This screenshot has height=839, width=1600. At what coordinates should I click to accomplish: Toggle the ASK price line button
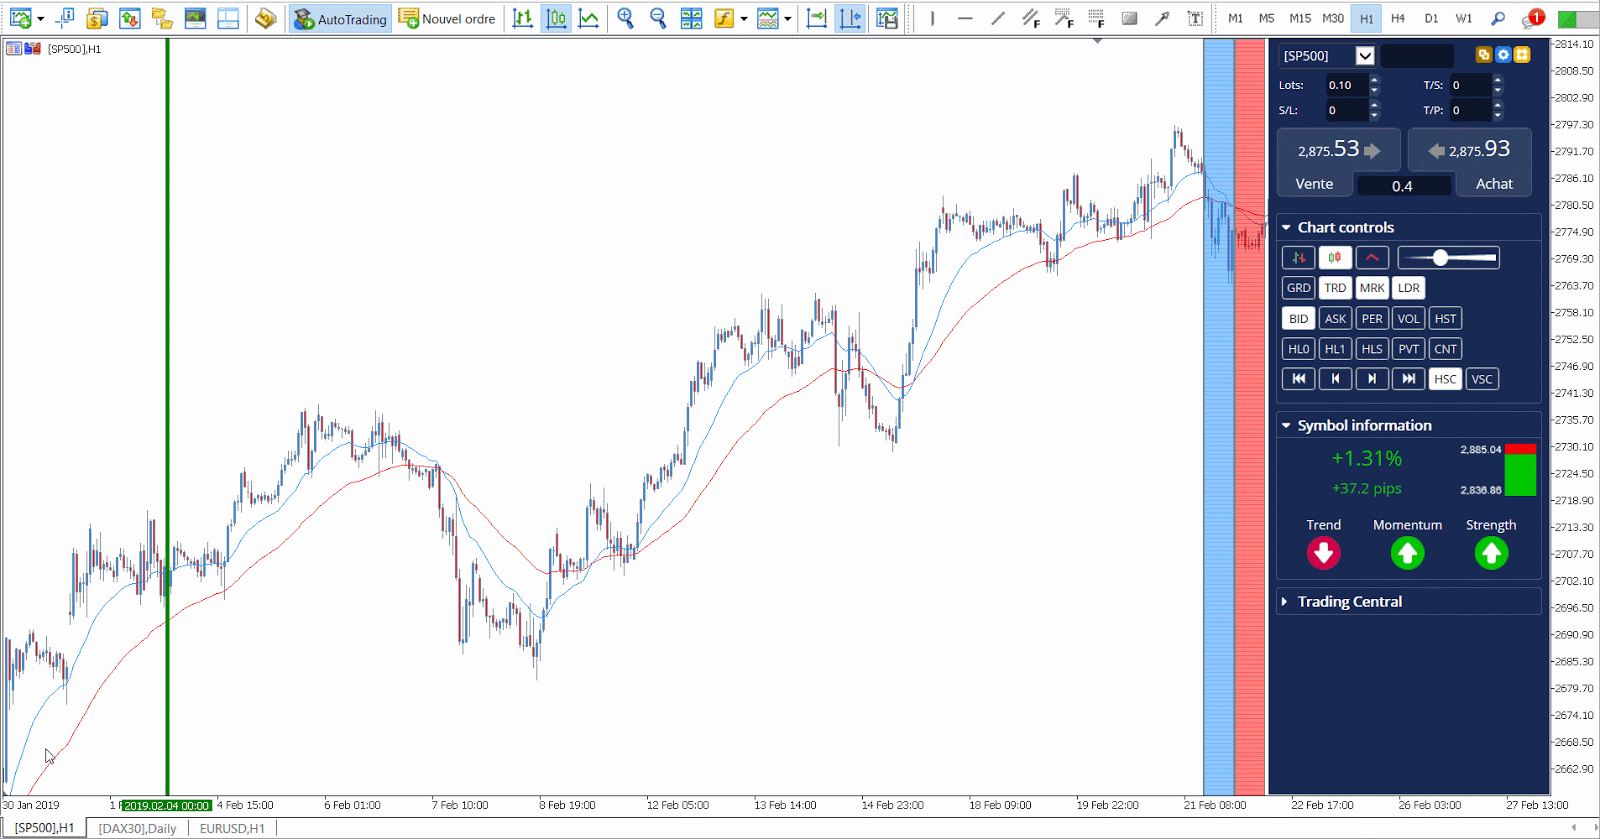pyautogui.click(x=1335, y=319)
